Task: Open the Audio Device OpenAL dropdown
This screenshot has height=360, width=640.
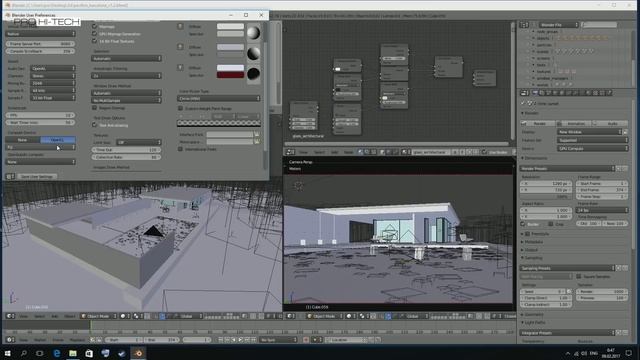Action: (53, 69)
